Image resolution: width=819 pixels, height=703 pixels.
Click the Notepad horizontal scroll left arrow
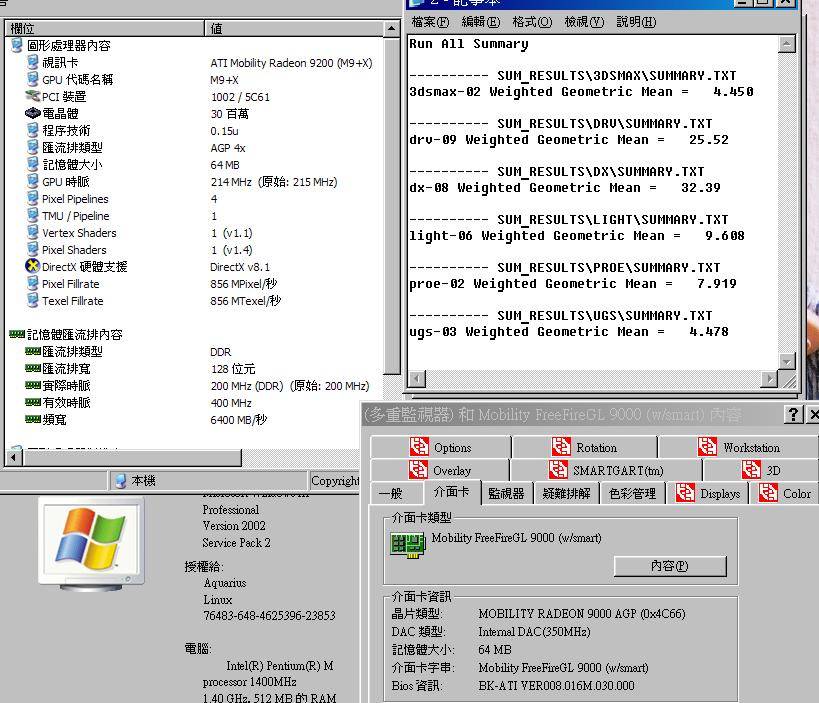pos(416,379)
